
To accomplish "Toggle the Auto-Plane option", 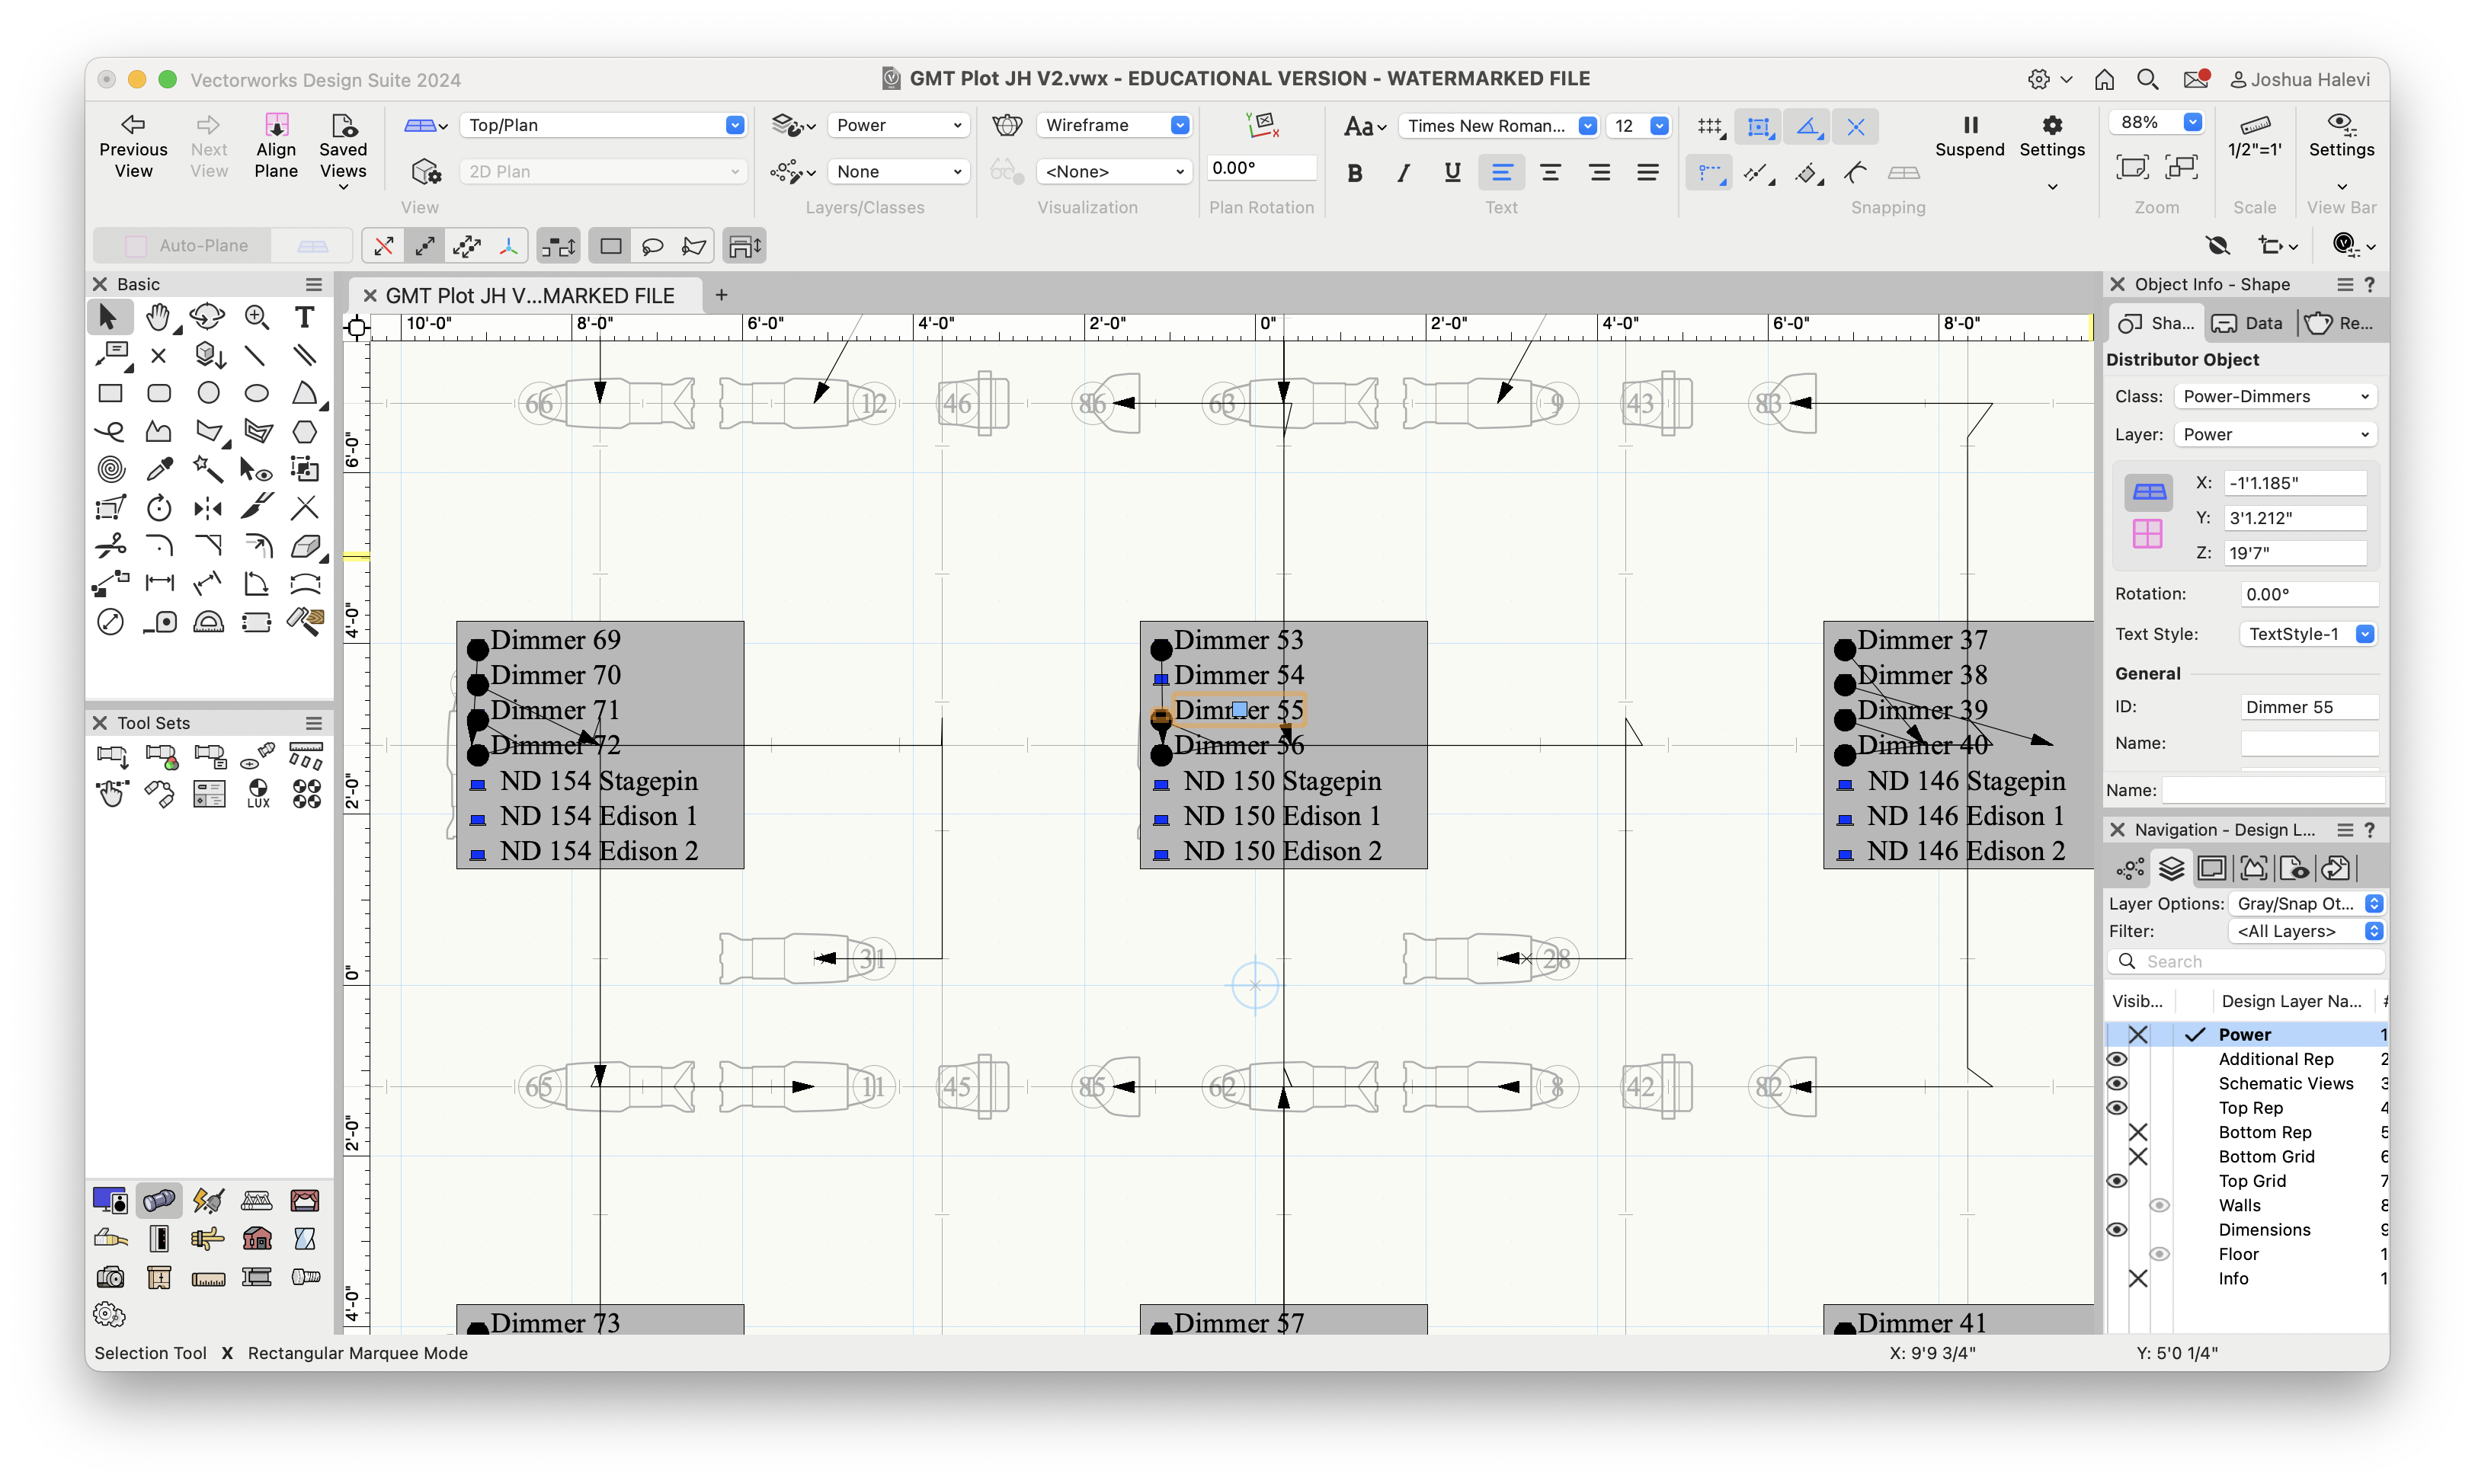I will click(187, 246).
